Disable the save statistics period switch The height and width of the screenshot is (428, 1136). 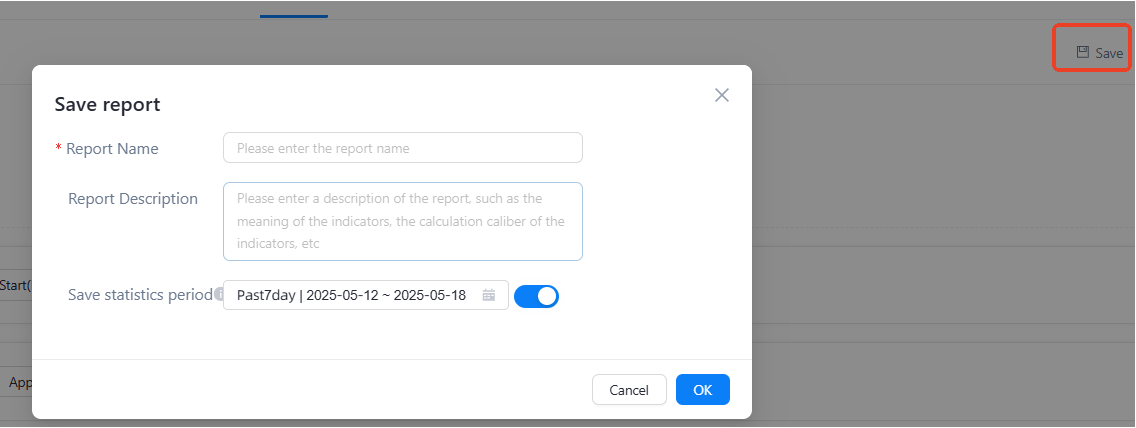point(536,296)
